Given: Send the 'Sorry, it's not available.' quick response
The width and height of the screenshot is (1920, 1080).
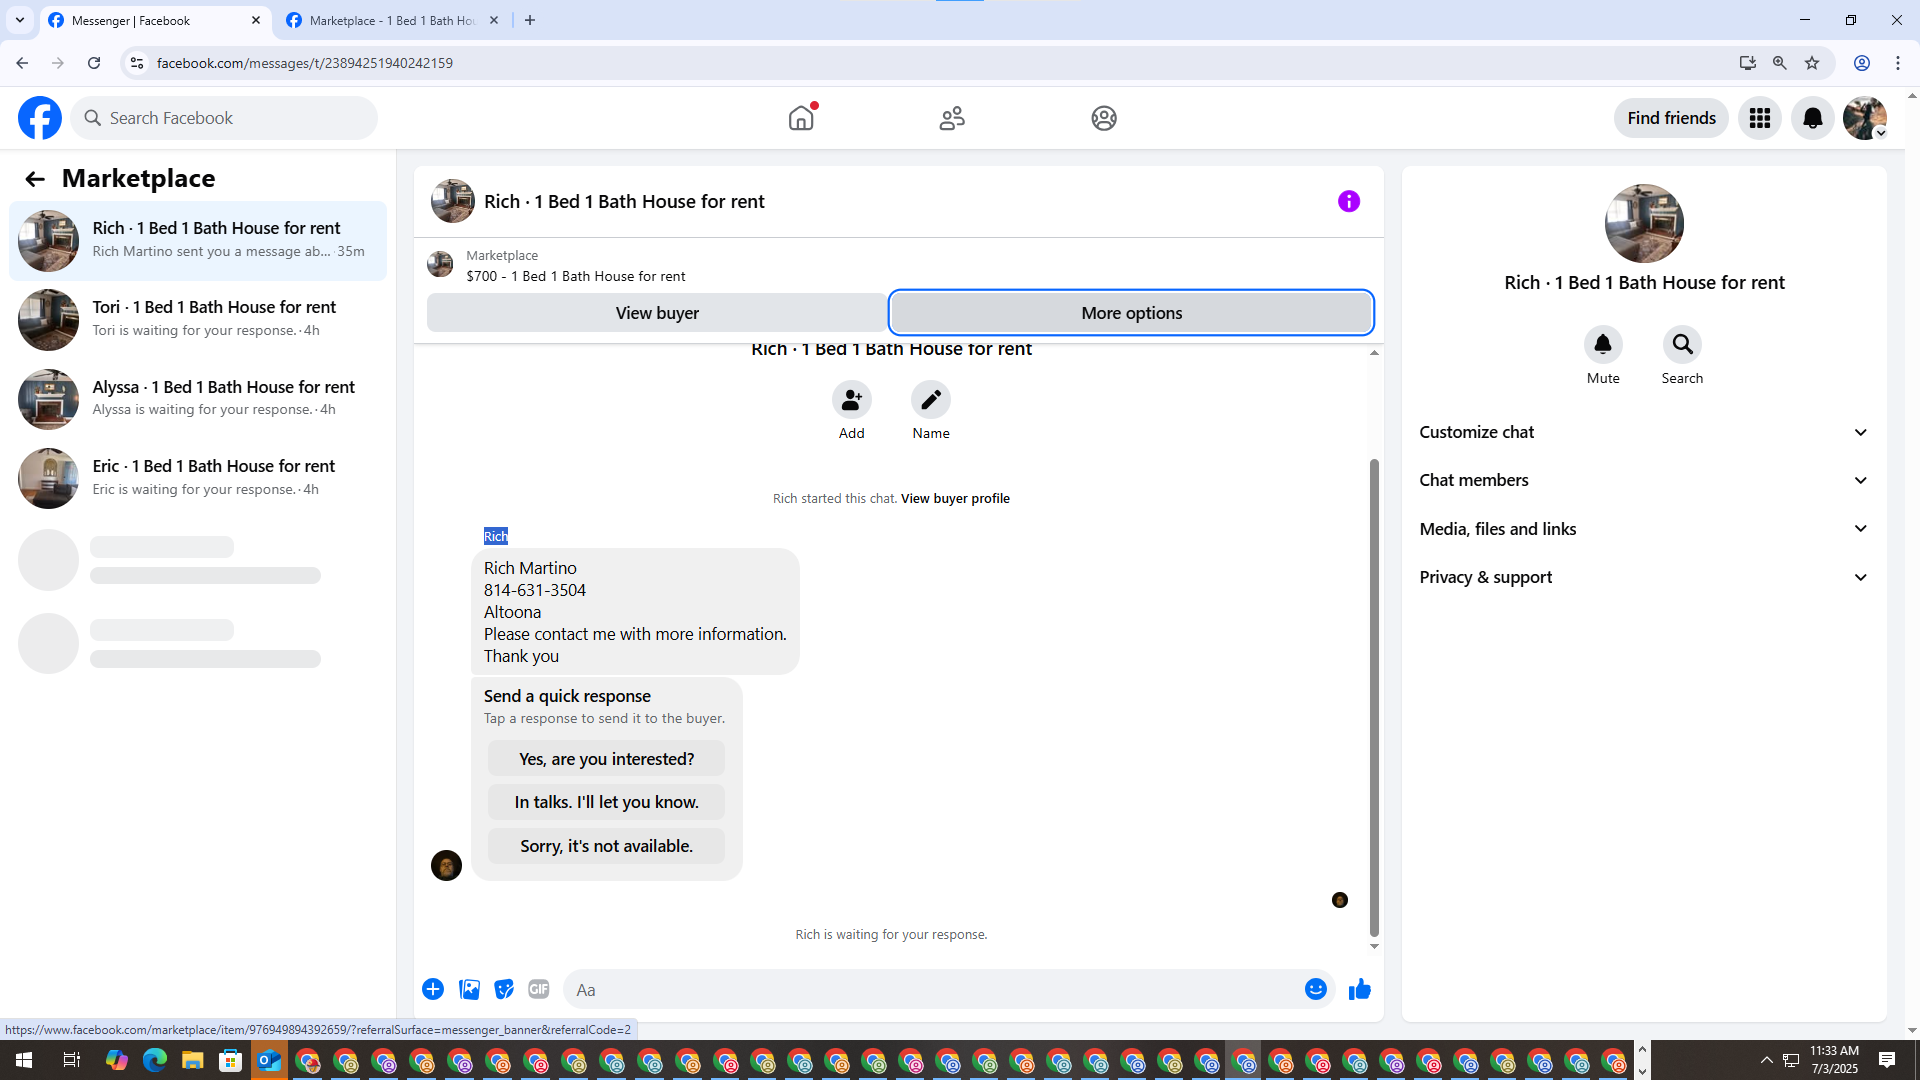Looking at the screenshot, I should pos(606,846).
